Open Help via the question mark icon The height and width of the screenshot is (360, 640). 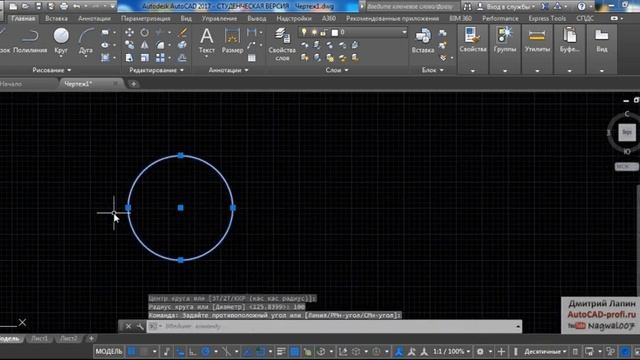click(582, 6)
